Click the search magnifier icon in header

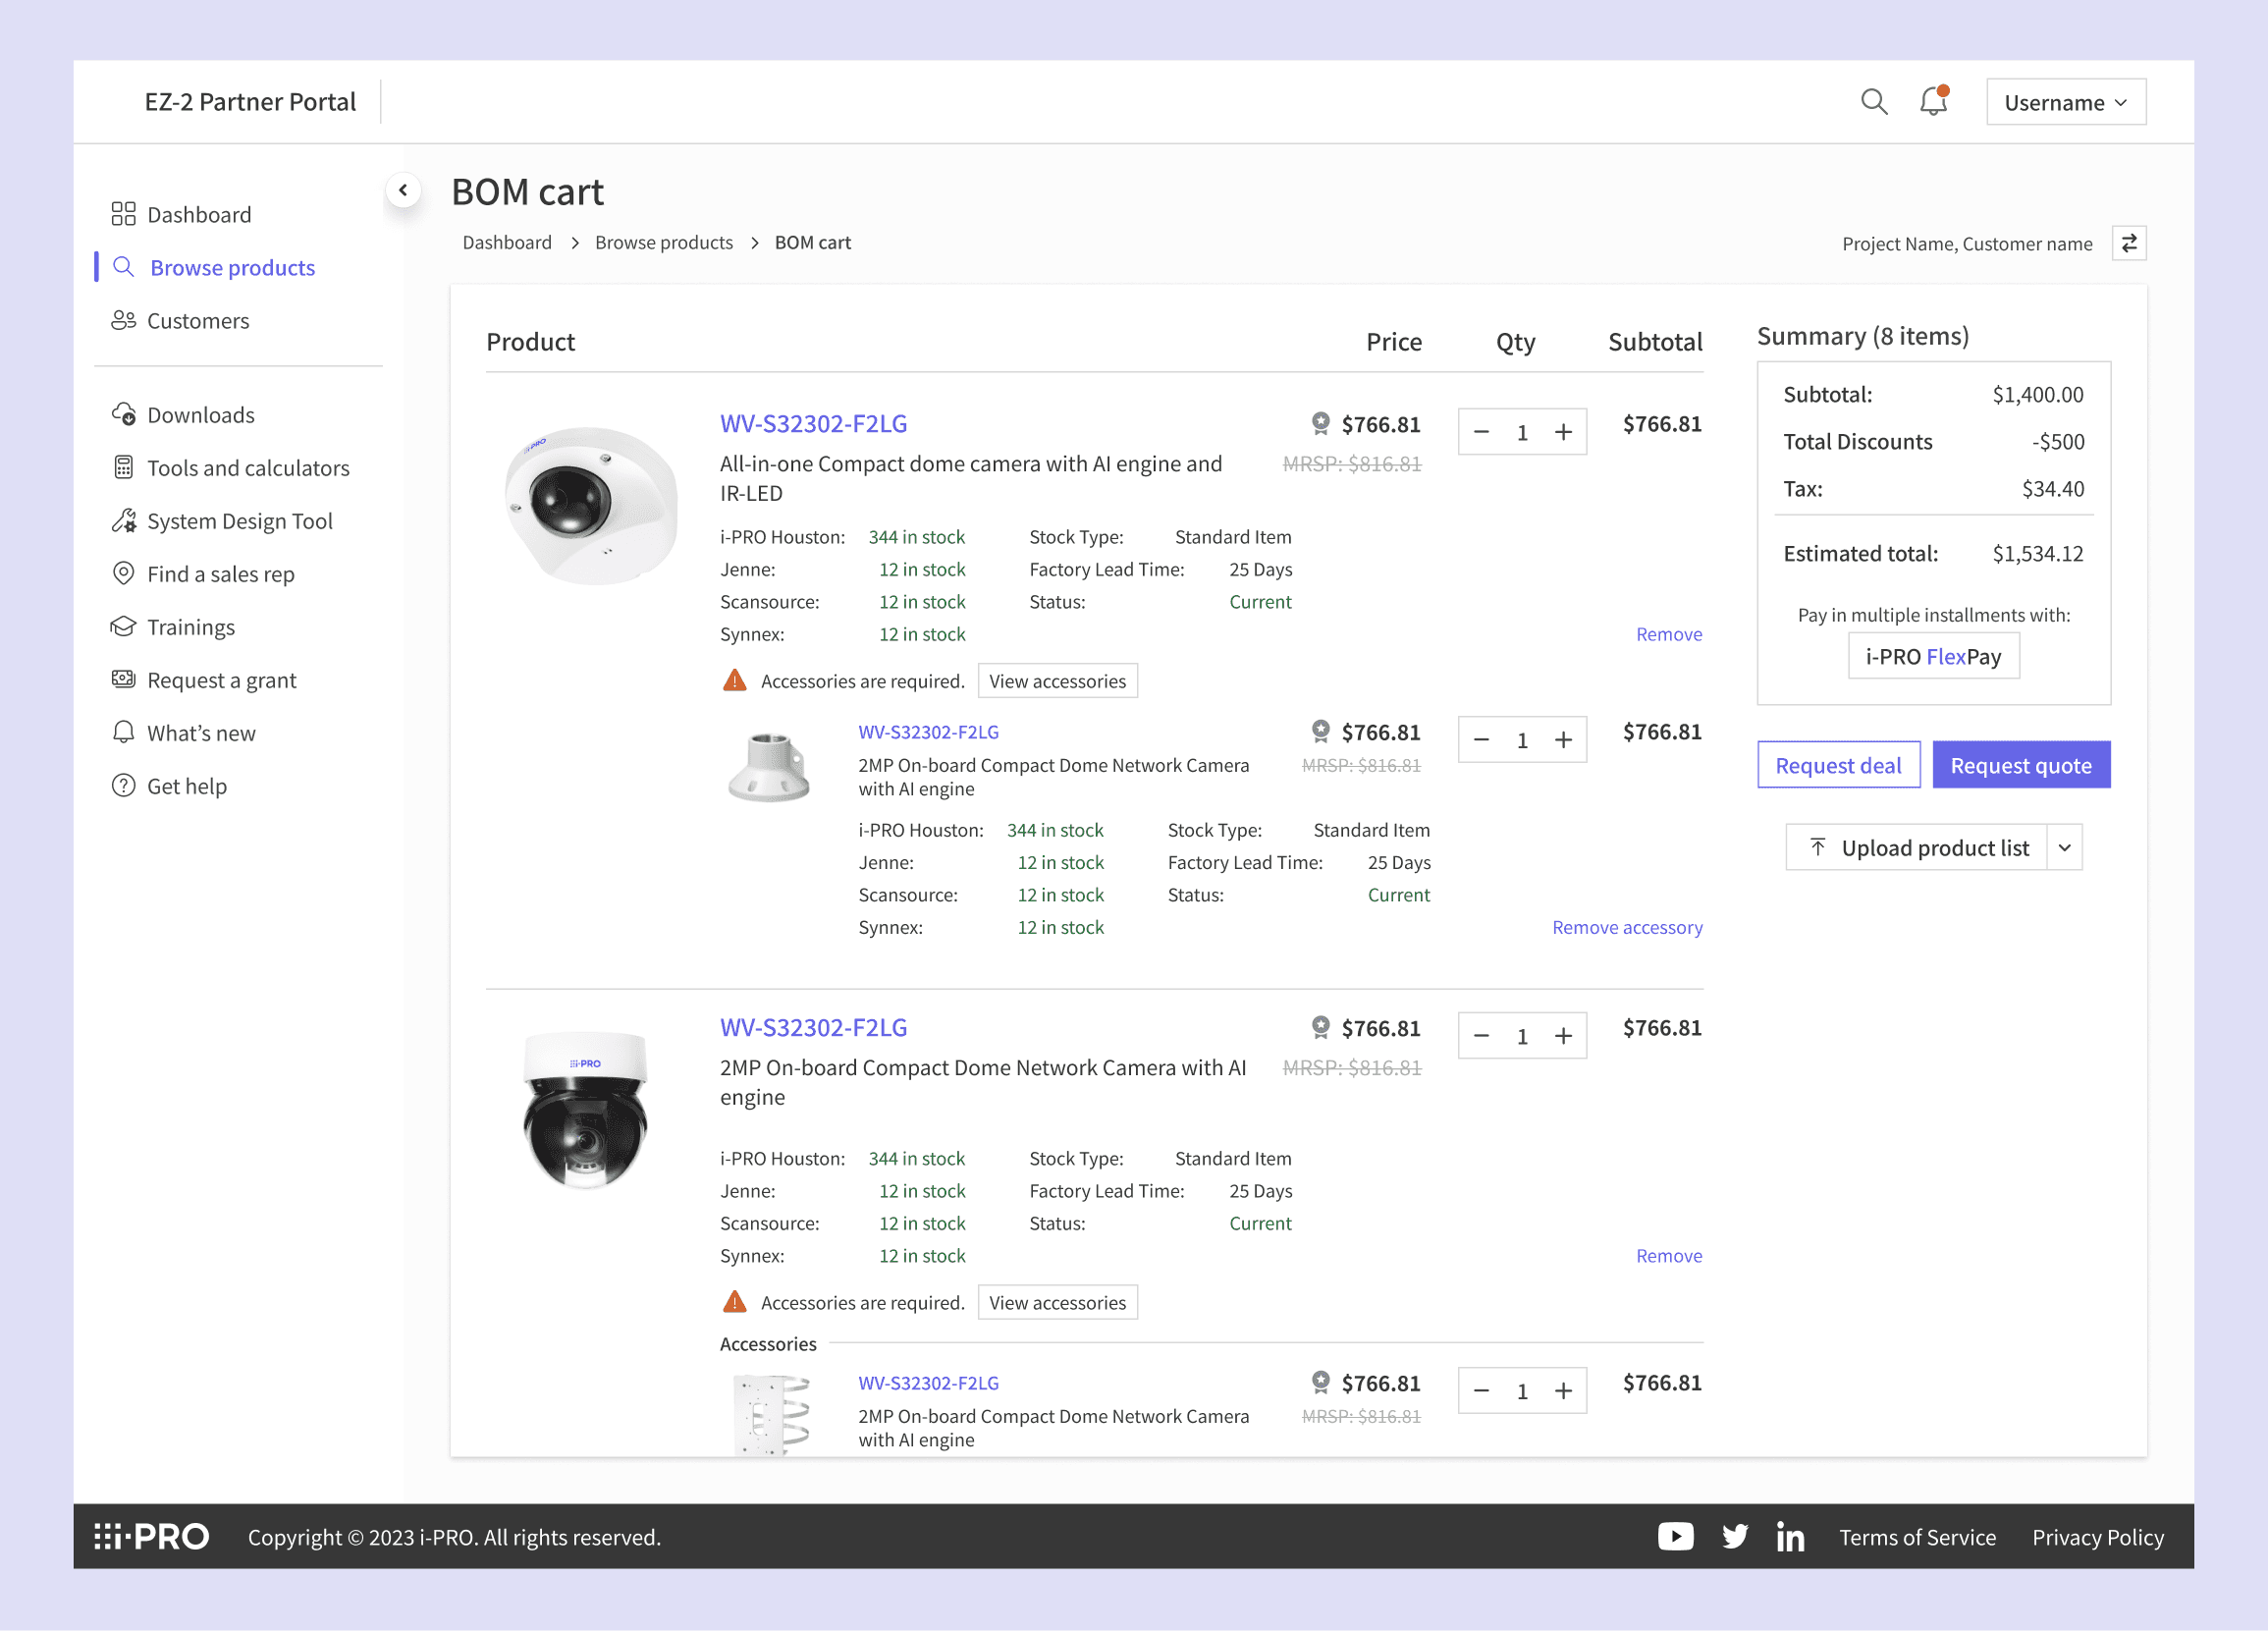pos(1873,102)
